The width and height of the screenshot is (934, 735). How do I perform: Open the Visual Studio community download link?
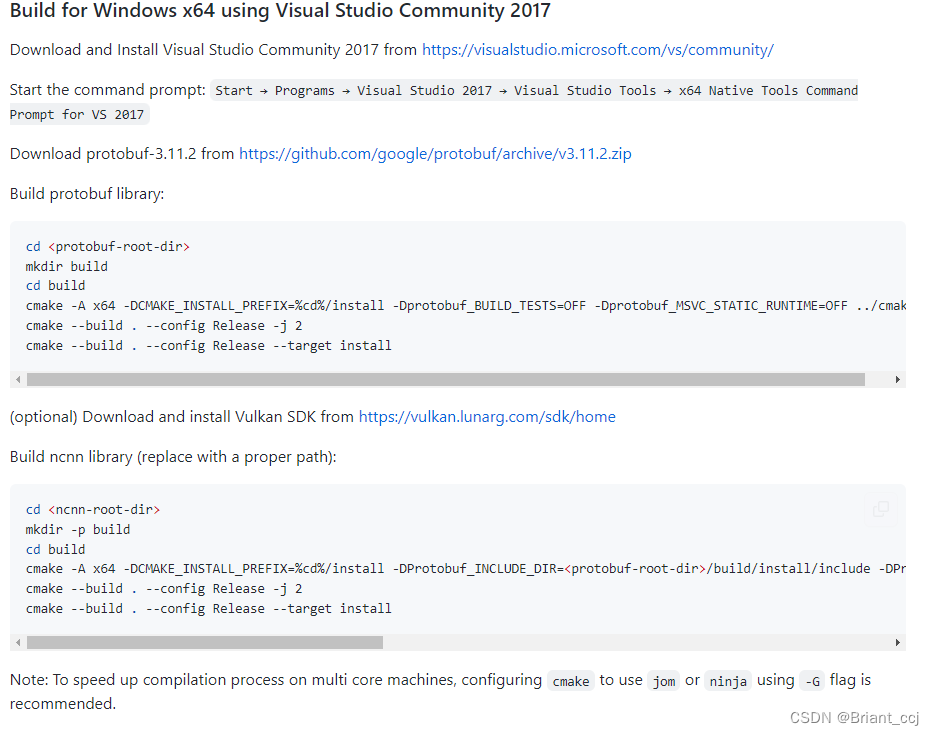(x=597, y=49)
